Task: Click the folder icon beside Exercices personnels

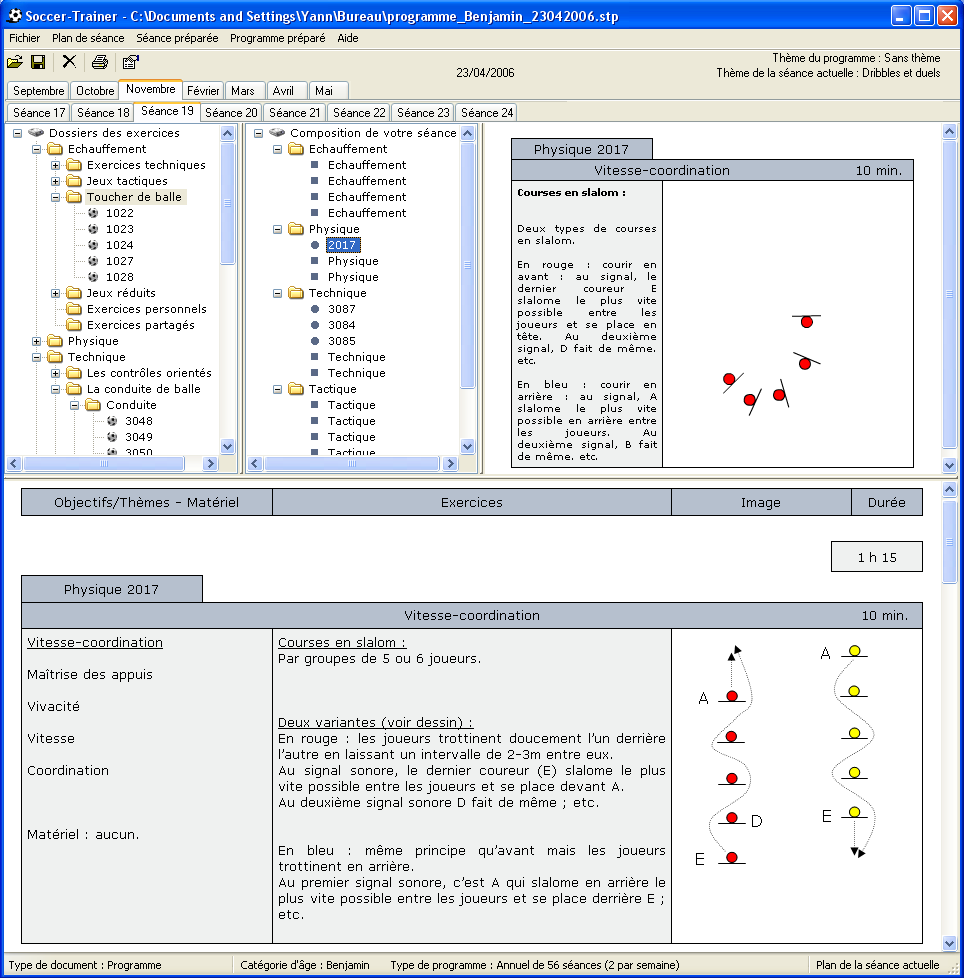Action: coord(74,309)
